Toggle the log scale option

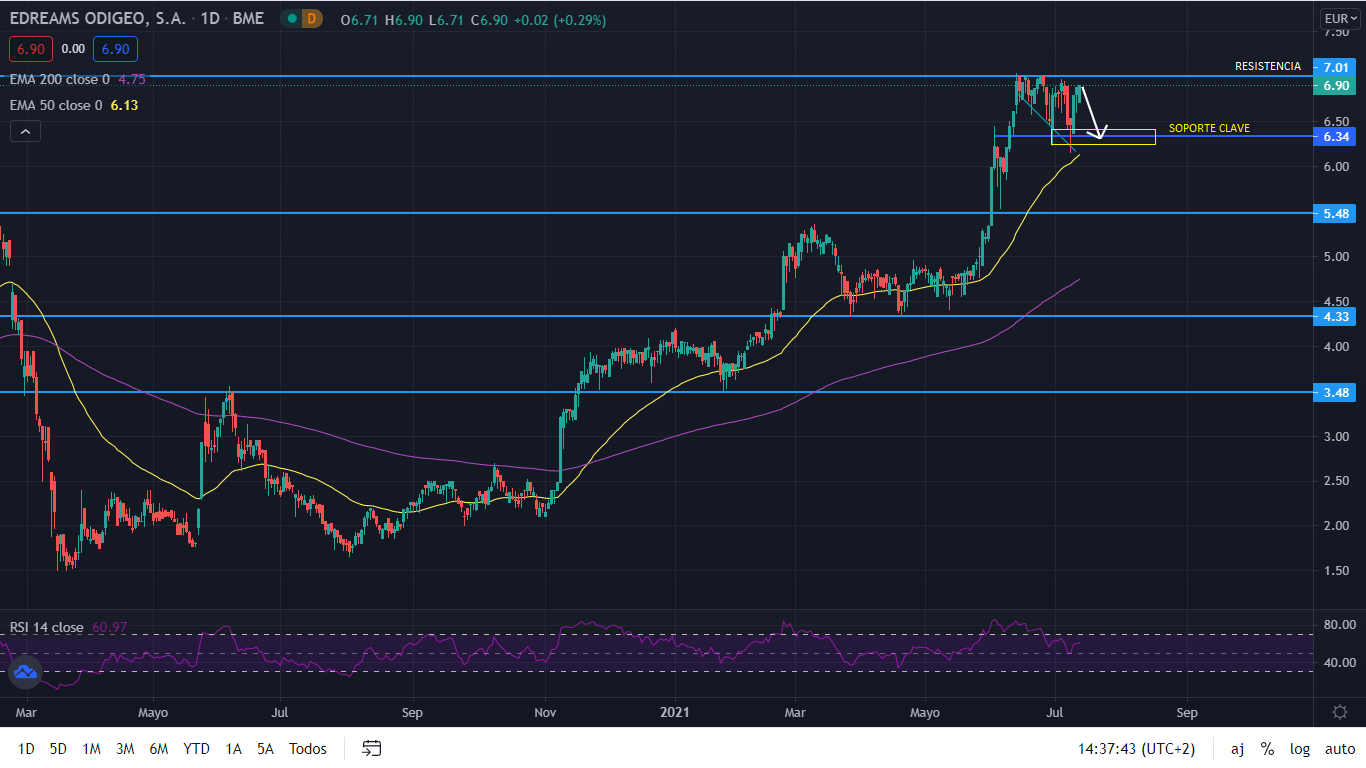1300,749
